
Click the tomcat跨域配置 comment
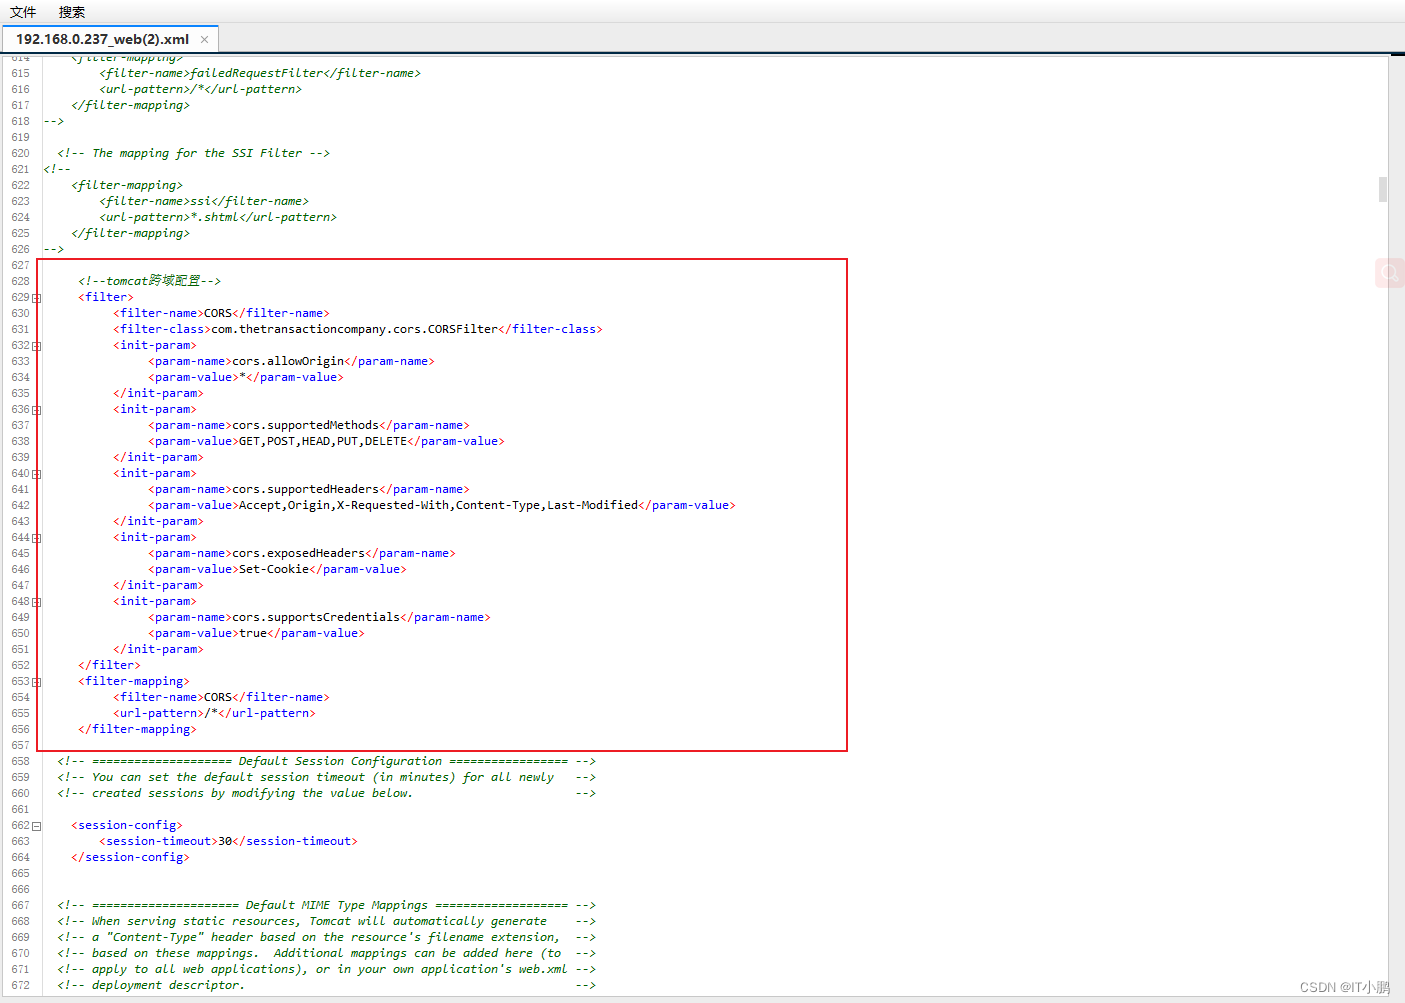click(x=150, y=281)
